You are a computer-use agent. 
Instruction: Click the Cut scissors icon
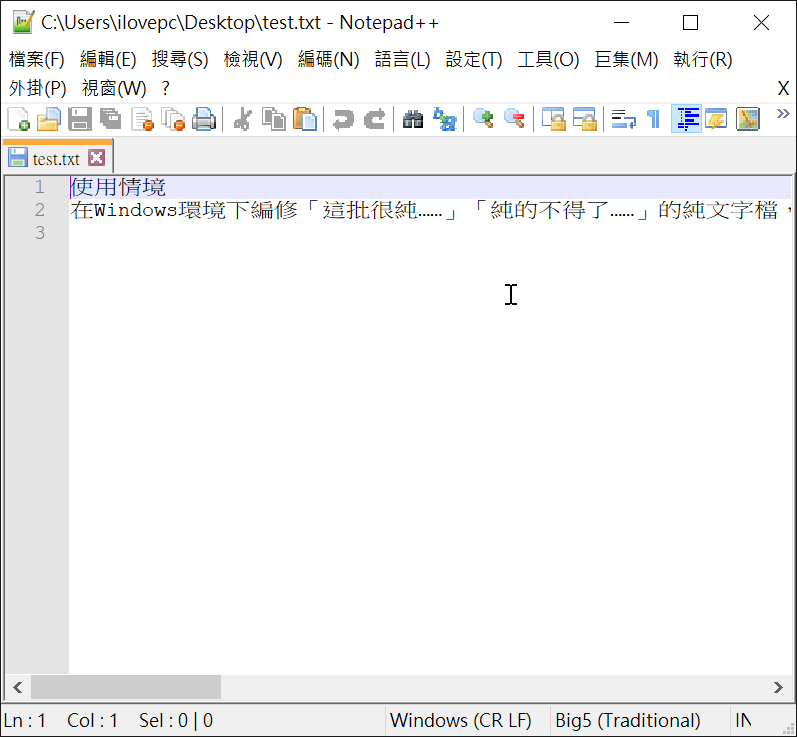243,119
